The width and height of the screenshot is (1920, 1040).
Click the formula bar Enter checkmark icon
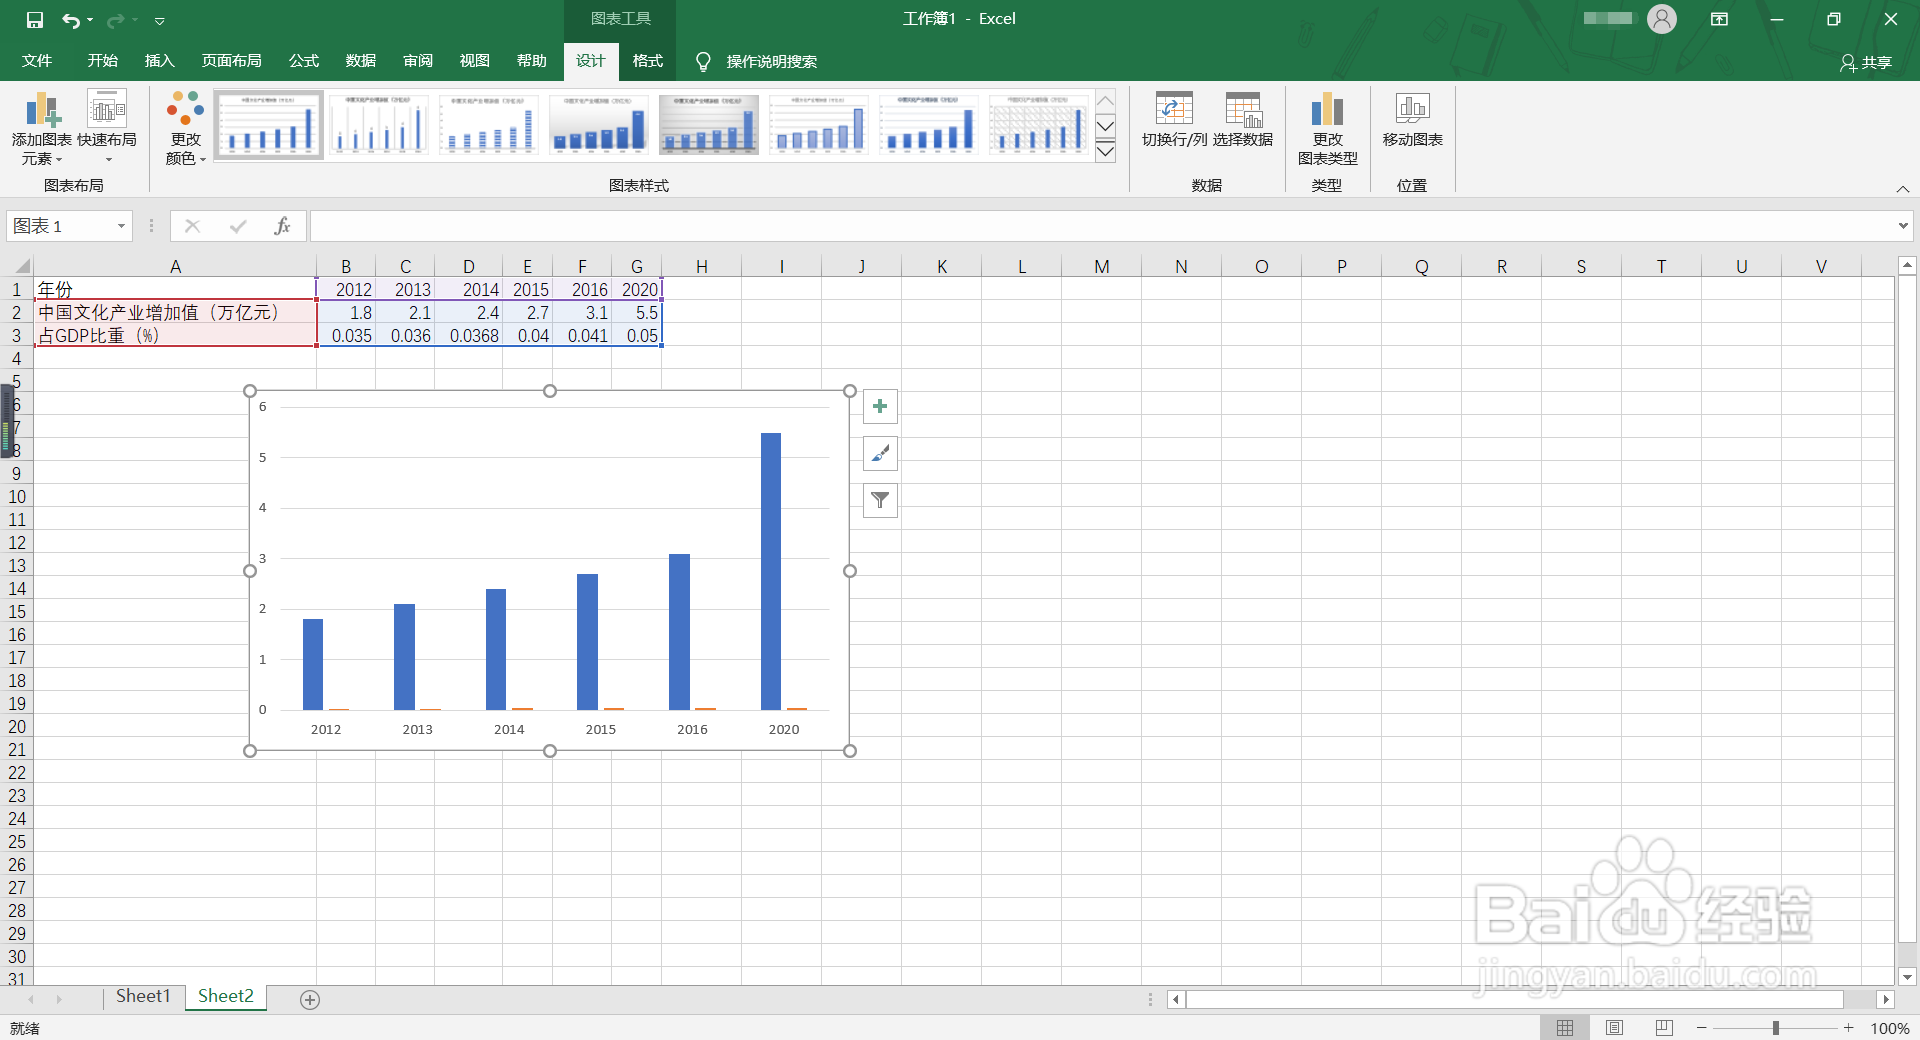pos(238,226)
